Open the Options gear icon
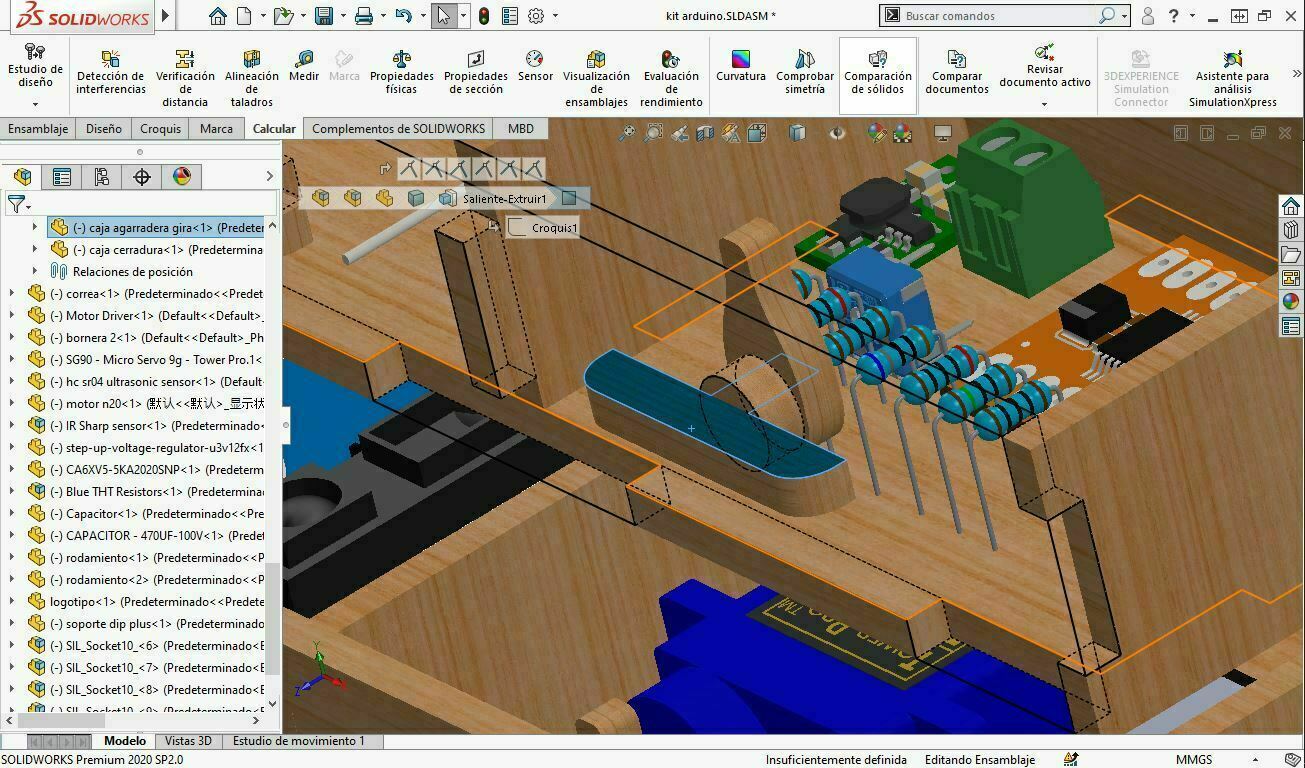This screenshot has height=768, width=1305. click(x=536, y=16)
